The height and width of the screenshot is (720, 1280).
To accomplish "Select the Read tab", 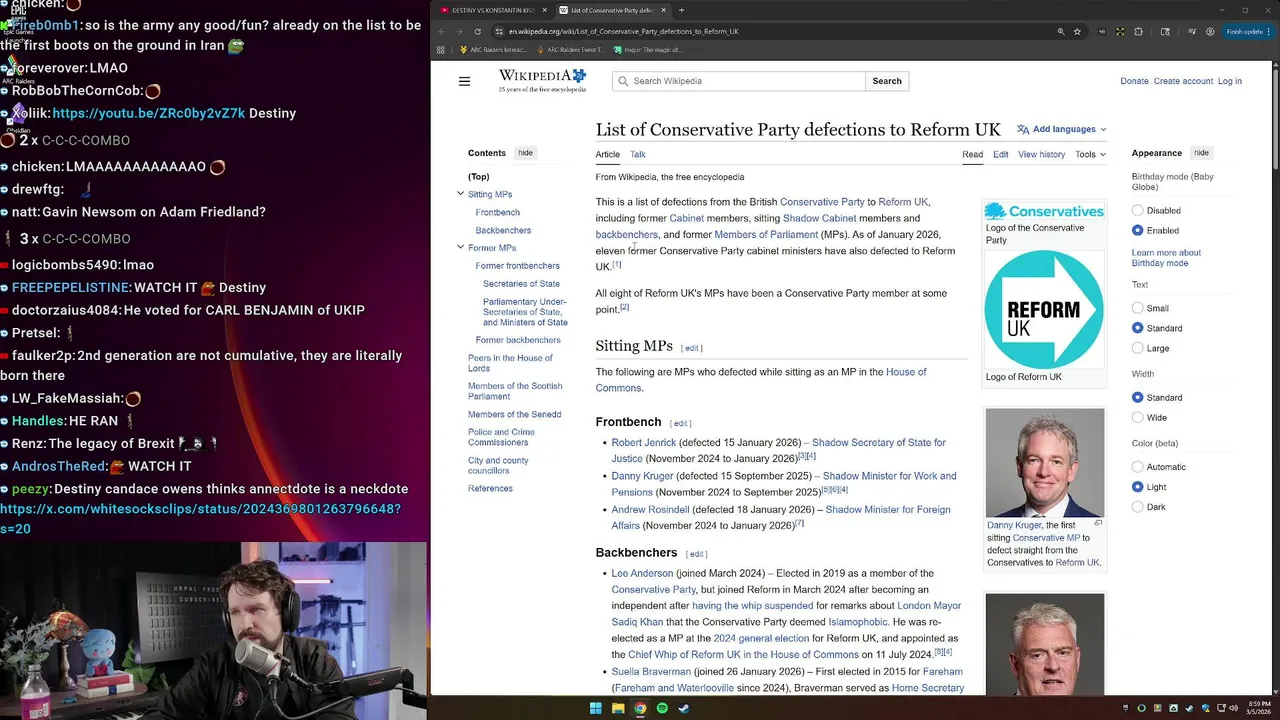I will coord(972,154).
